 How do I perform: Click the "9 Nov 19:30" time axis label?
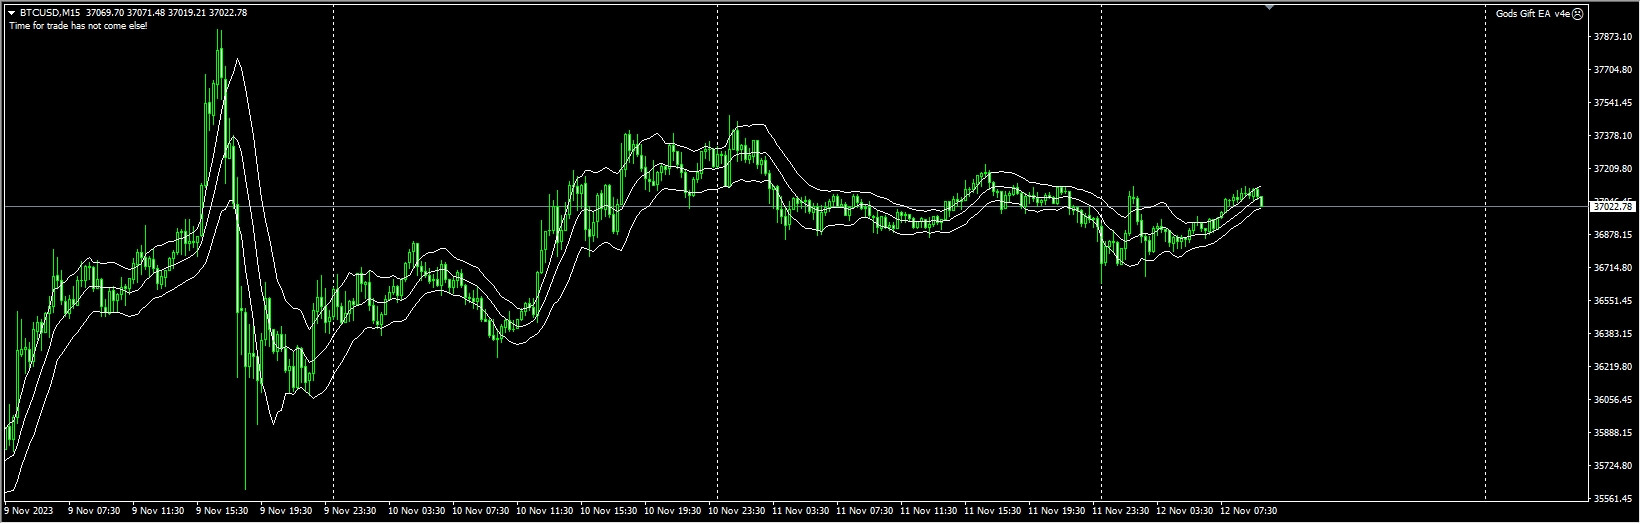click(x=286, y=511)
